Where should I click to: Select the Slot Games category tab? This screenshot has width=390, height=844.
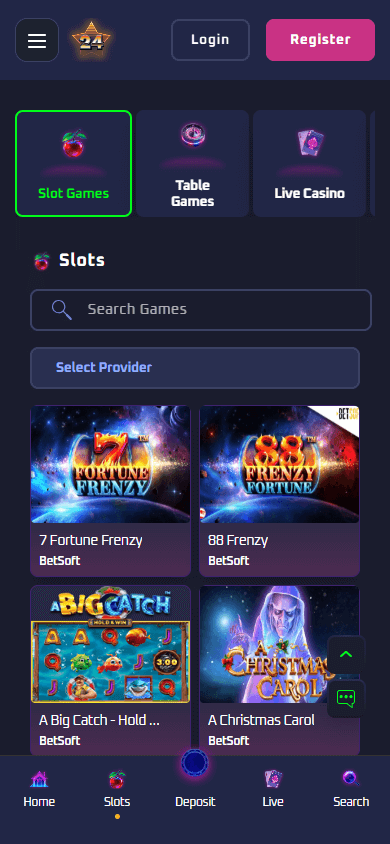[74, 164]
